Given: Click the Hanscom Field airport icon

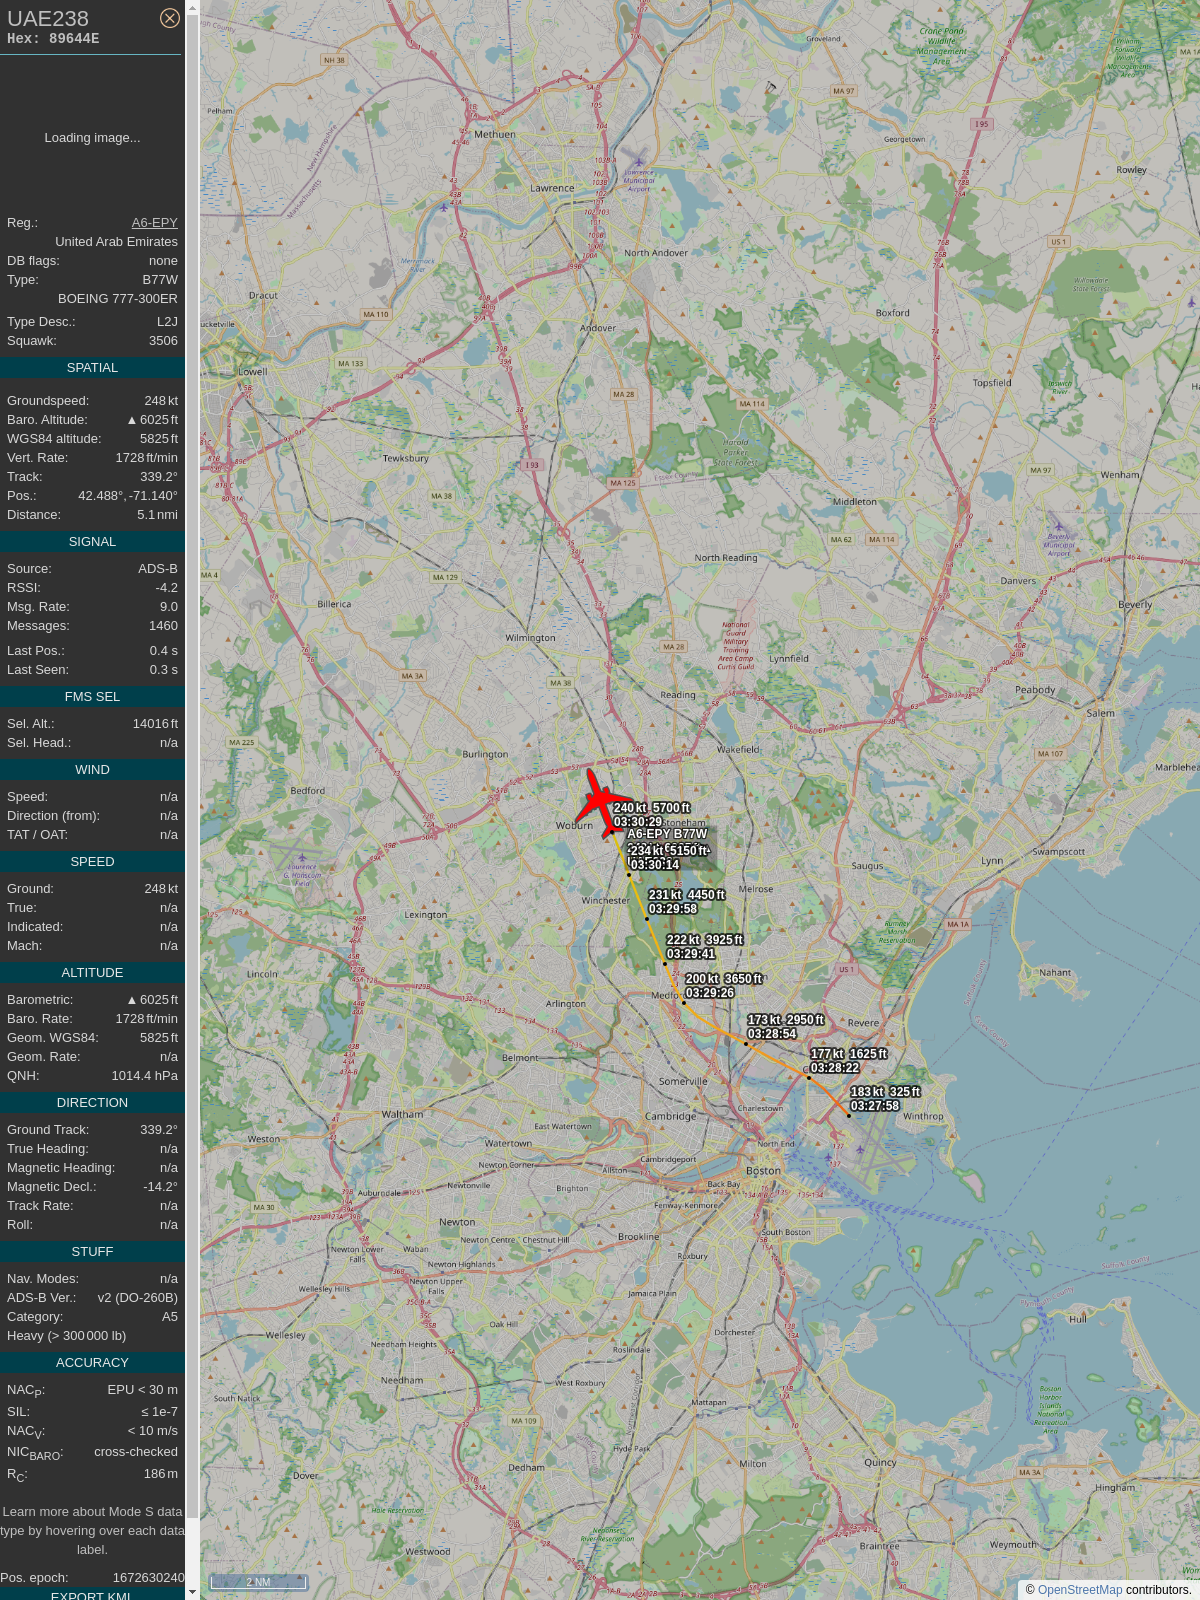Looking at the screenshot, I should tap(302, 858).
